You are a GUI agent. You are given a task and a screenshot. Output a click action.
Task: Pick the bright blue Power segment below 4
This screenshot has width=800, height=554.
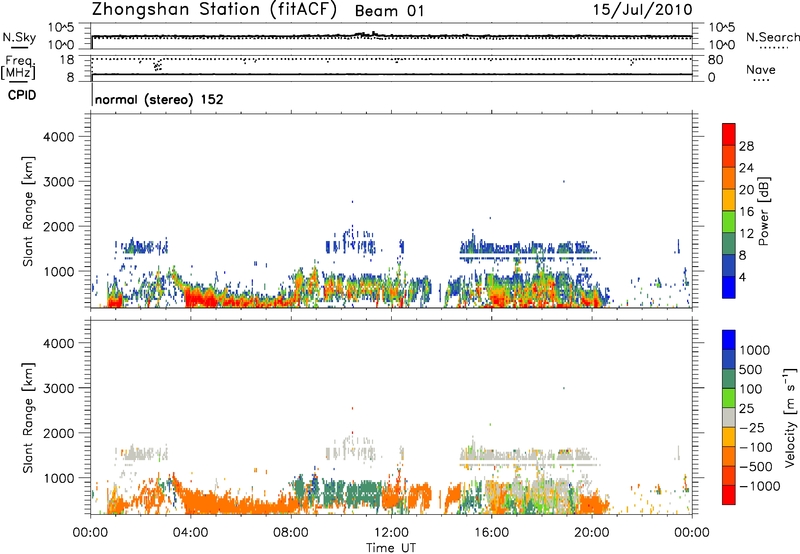(x=729, y=287)
